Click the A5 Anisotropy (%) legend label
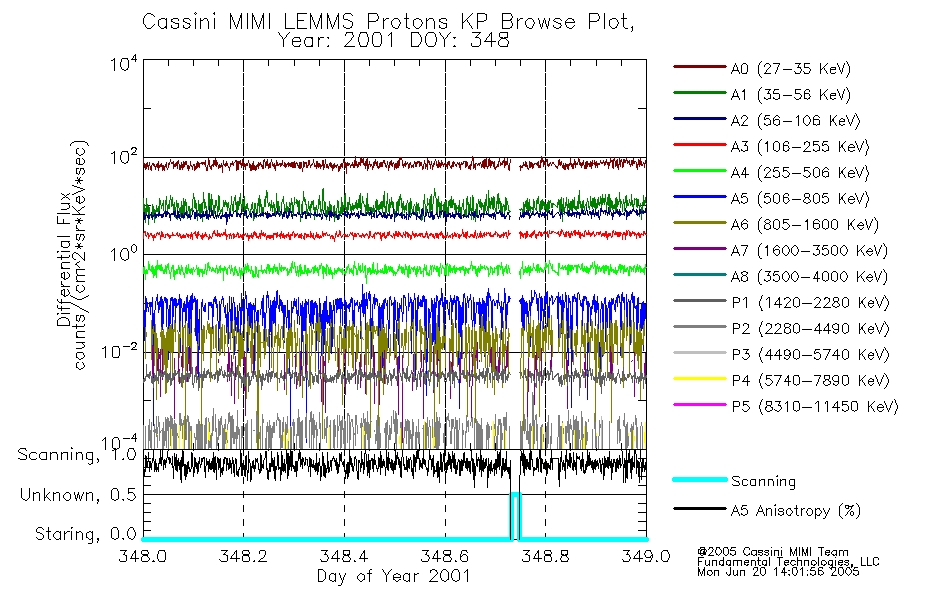 pos(796,511)
